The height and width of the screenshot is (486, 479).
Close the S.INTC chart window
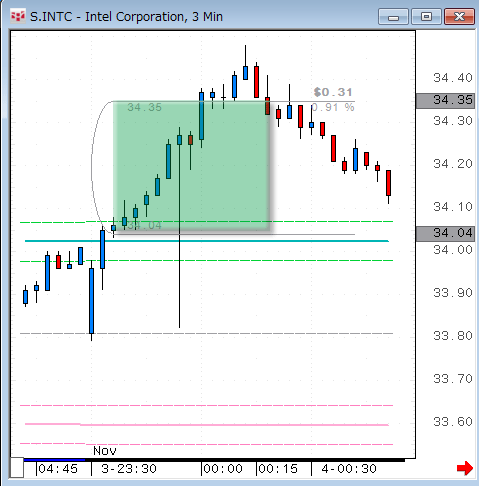(x=459, y=17)
